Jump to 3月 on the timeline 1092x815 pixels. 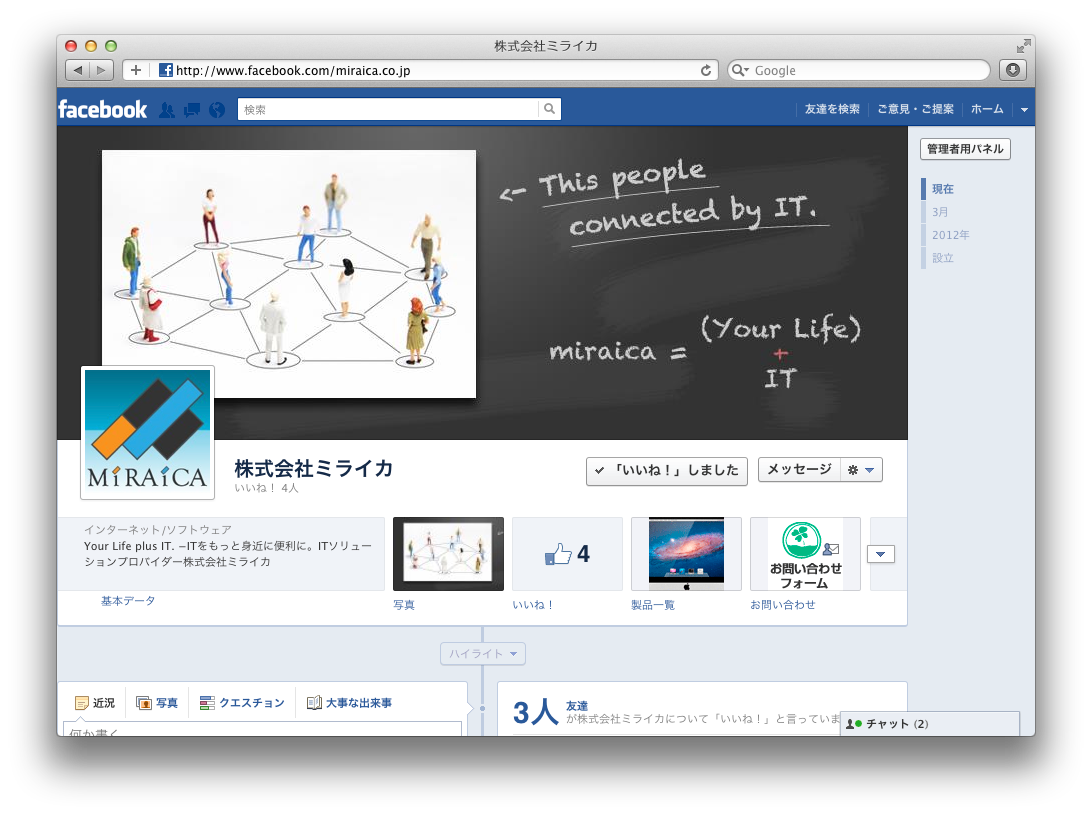coord(940,212)
